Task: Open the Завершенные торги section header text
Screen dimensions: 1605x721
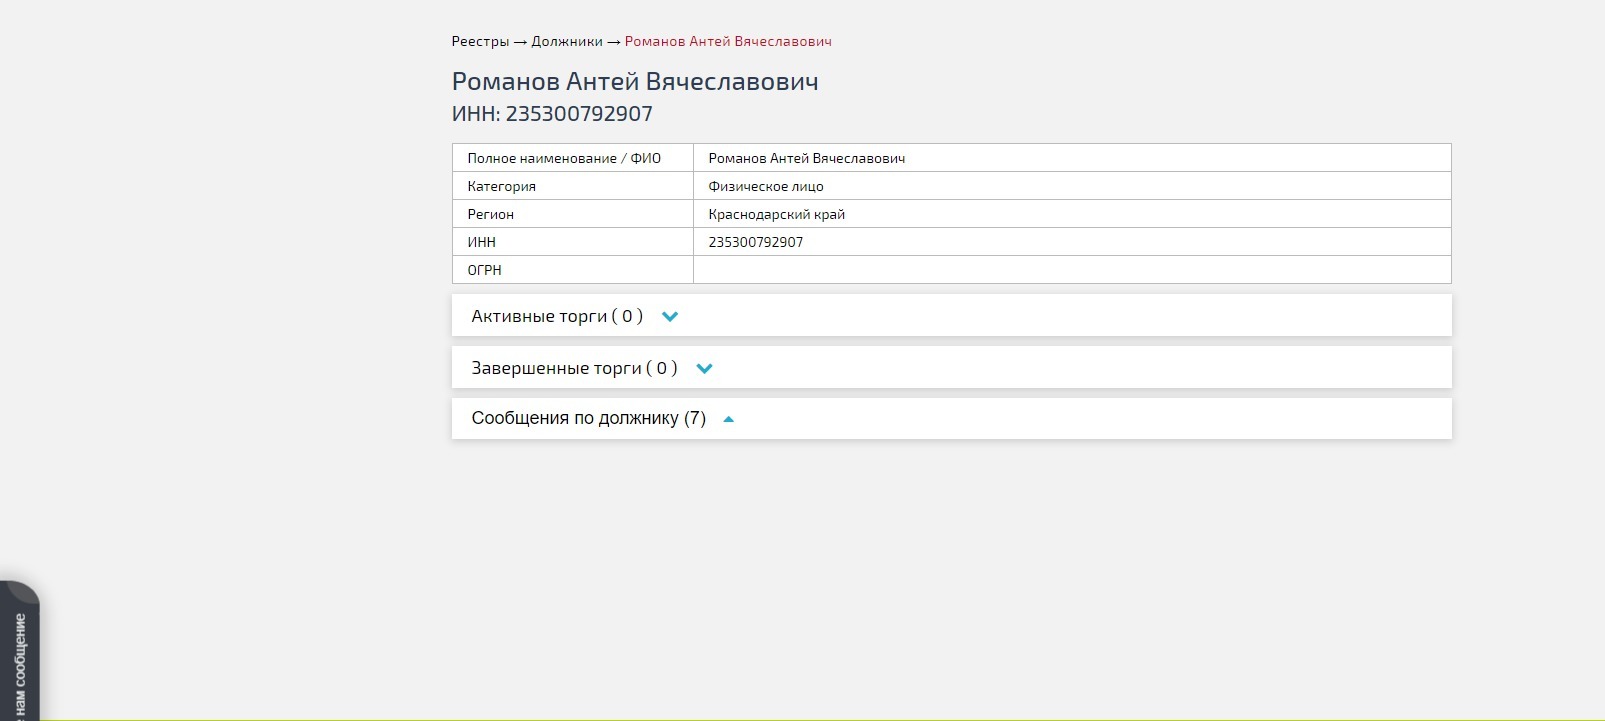Action: tap(574, 368)
